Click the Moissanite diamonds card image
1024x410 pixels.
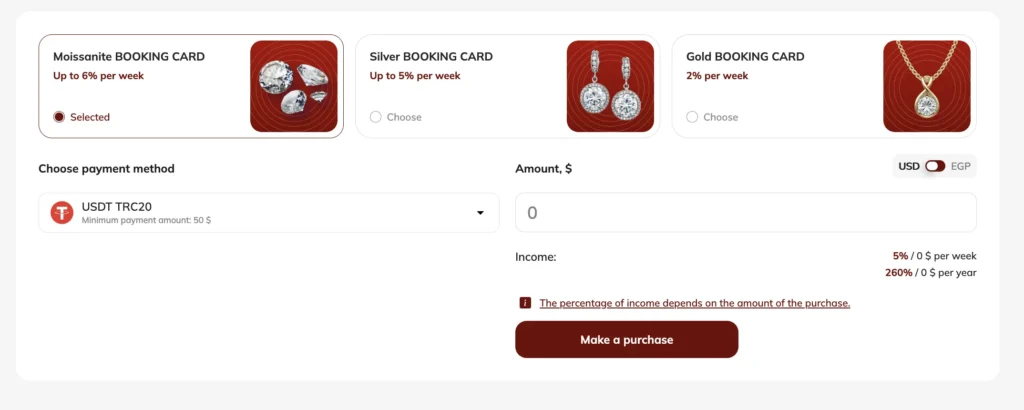[x=293, y=86]
